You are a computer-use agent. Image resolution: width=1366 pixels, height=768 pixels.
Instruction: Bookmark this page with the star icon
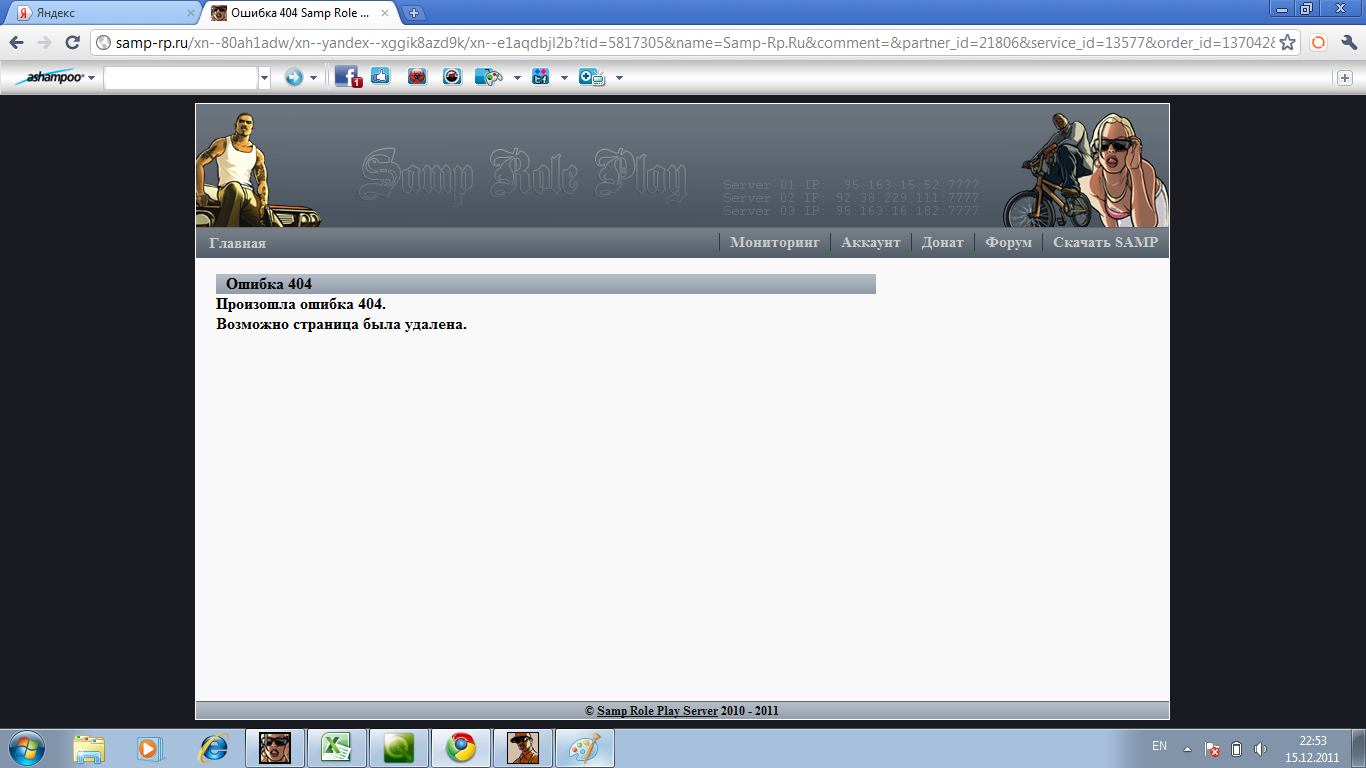[1288, 43]
